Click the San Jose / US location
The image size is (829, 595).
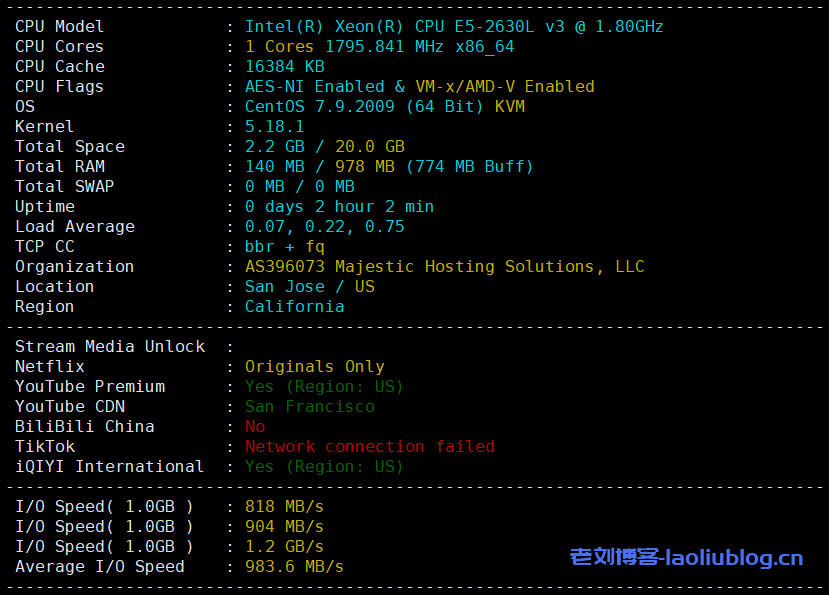[x=309, y=287]
